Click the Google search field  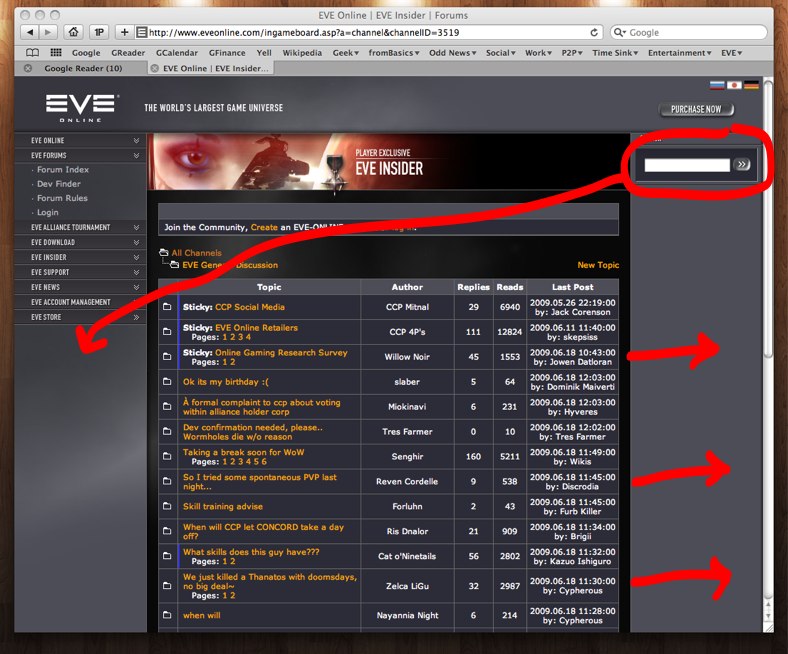pyautogui.click(x=688, y=33)
